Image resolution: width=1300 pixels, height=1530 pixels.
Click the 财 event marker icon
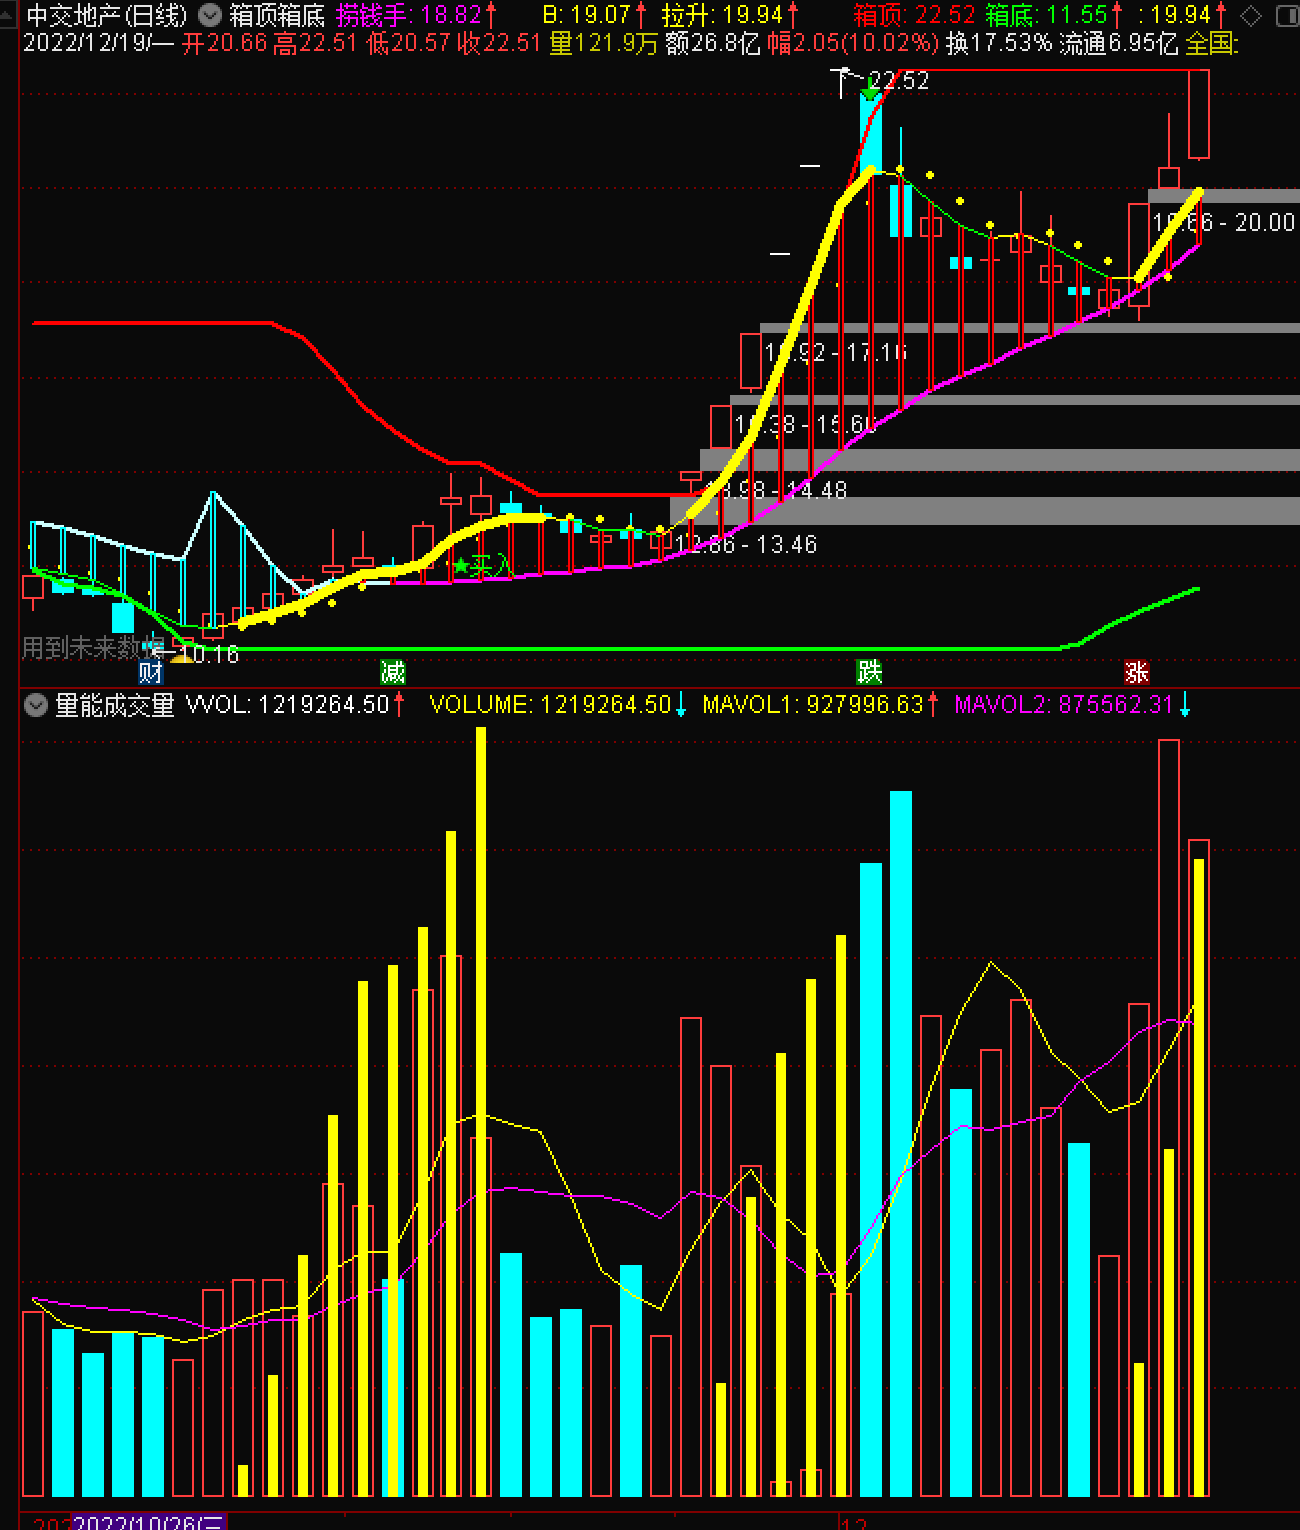(150, 672)
